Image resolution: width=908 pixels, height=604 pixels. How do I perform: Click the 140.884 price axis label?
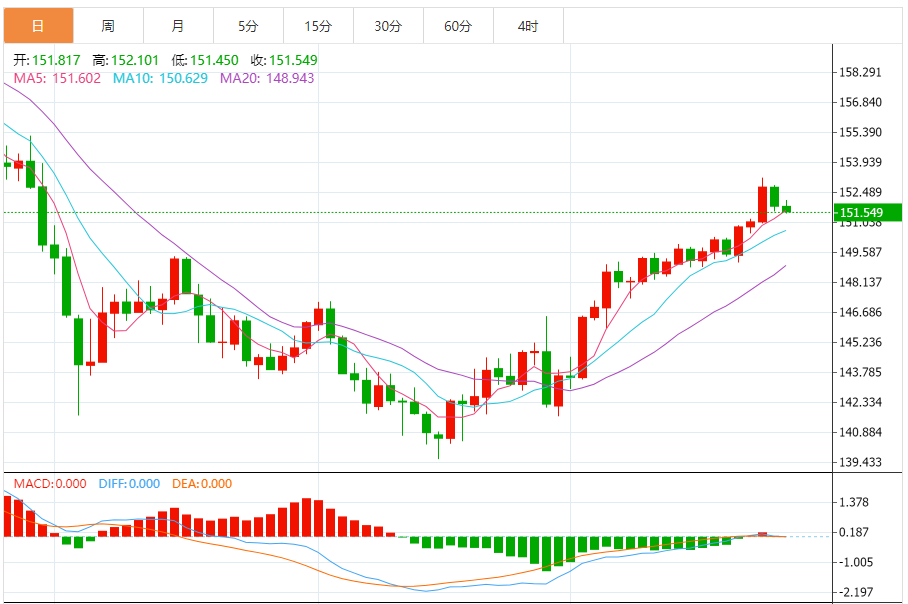[x=861, y=433]
